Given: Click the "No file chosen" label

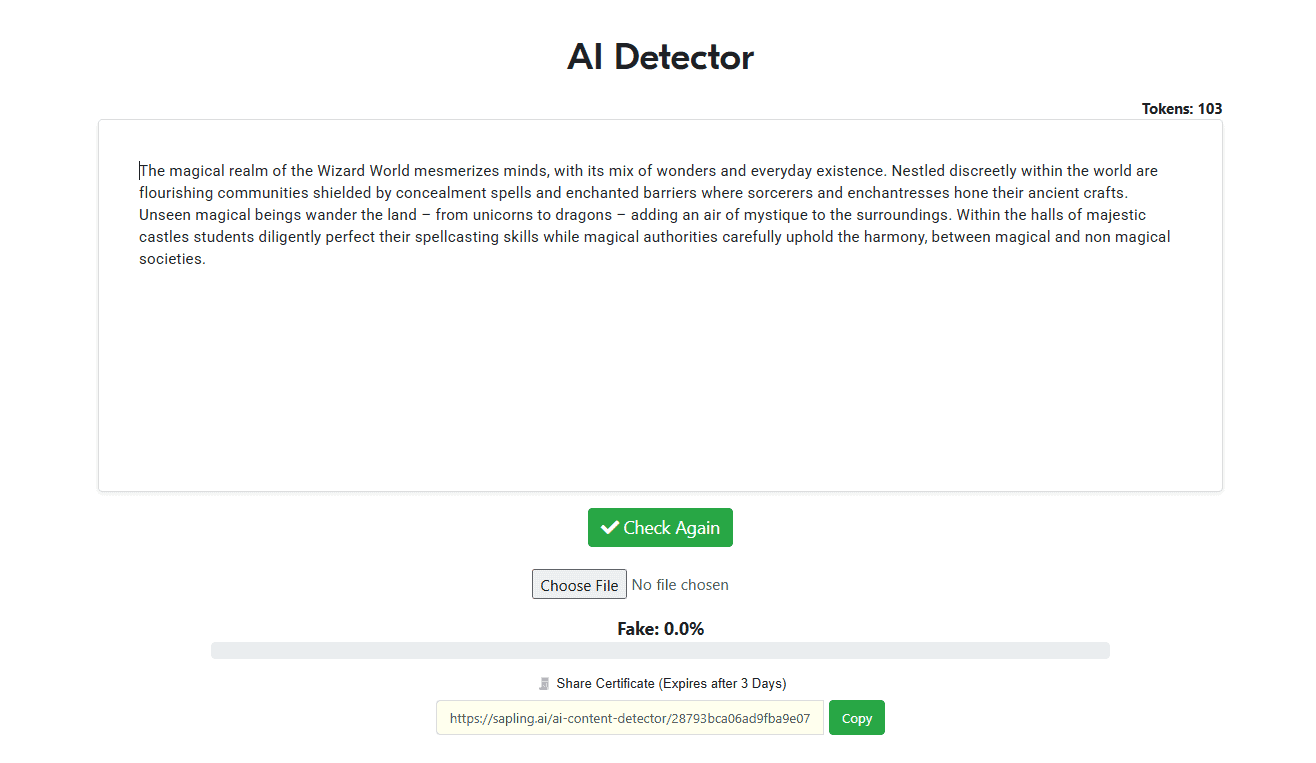Looking at the screenshot, I should [x=680, y=585].
